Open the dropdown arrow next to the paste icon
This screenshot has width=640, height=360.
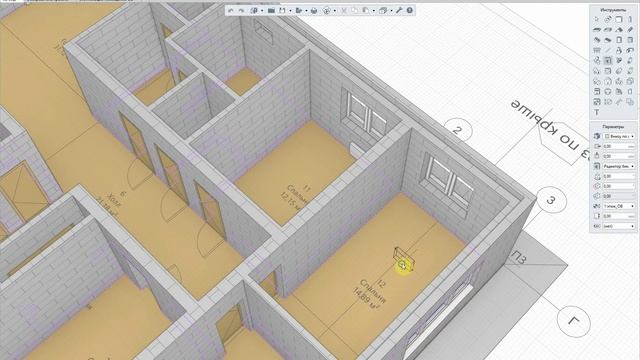[374, 11]
